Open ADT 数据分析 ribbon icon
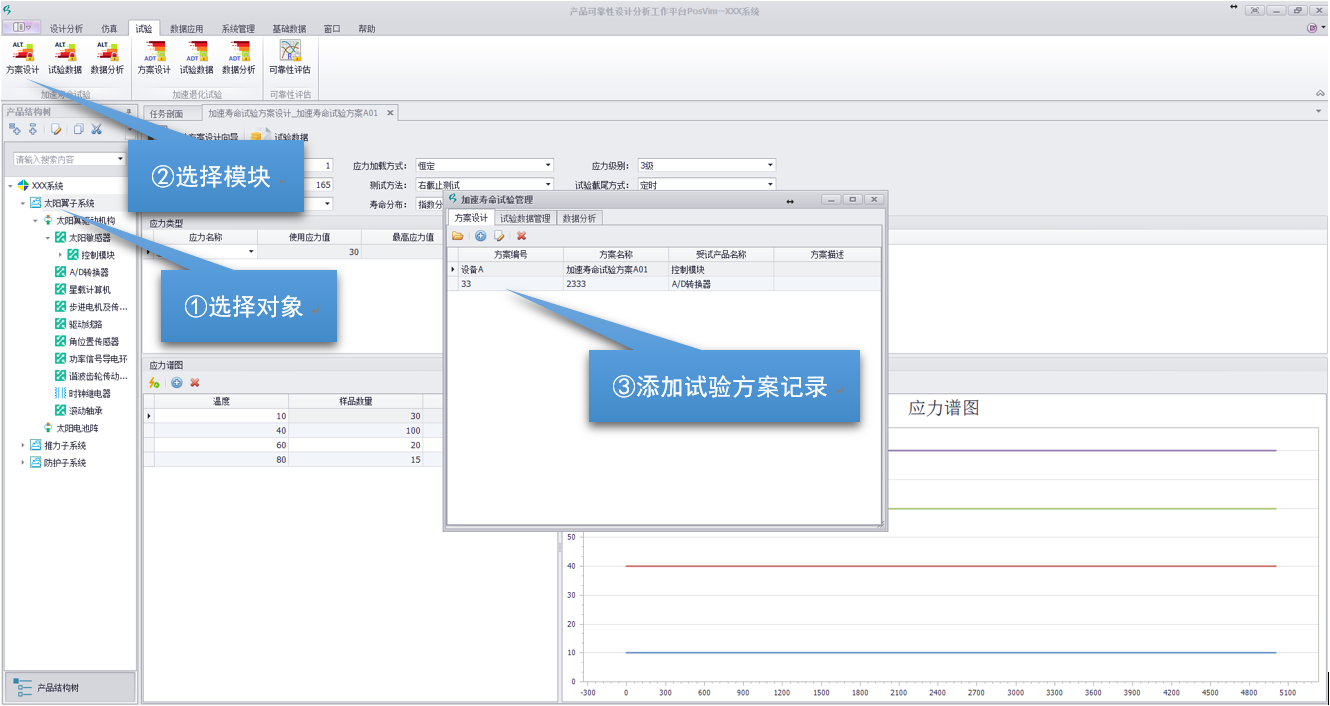The image size is (1330, 706). click(x=238, y=58)
